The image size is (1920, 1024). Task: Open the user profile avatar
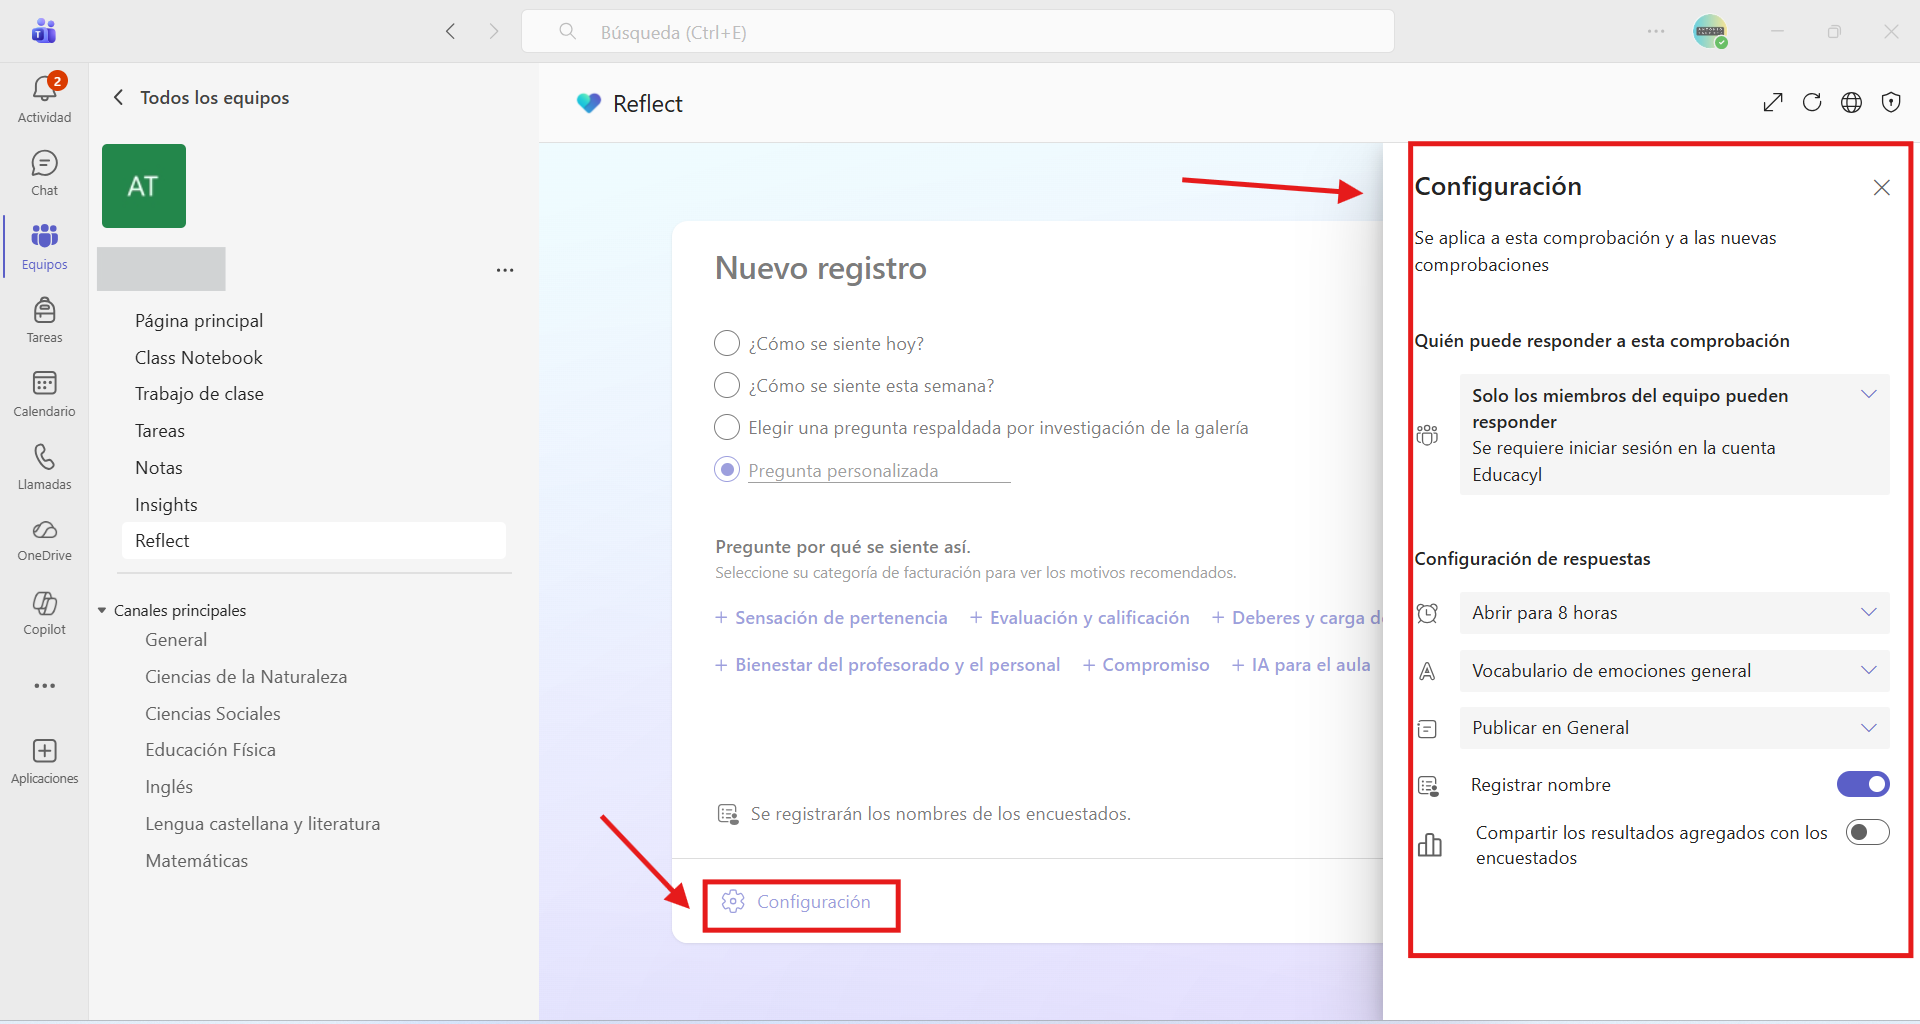1710,31
